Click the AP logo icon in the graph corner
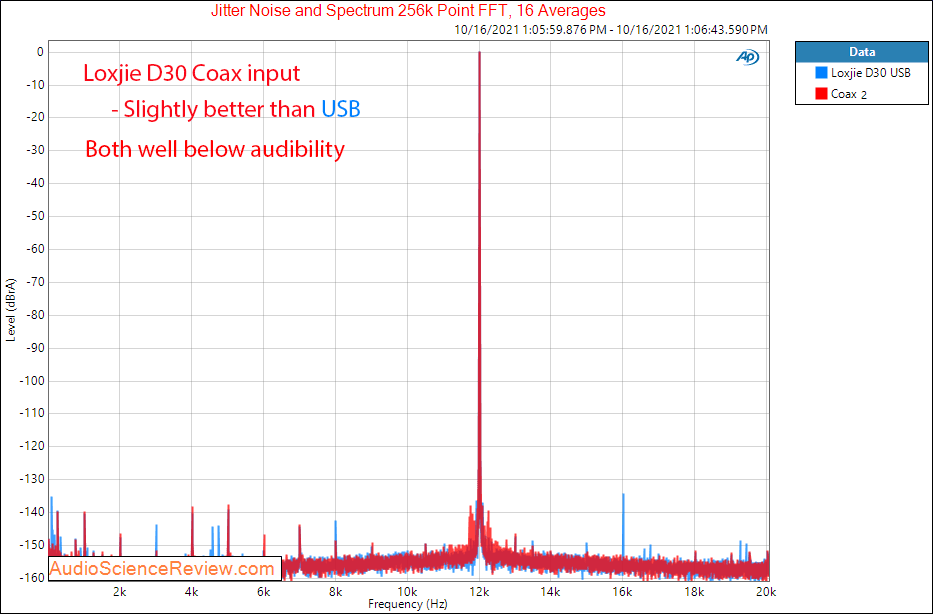Screen dimensions: 933x614 [747, 57]
